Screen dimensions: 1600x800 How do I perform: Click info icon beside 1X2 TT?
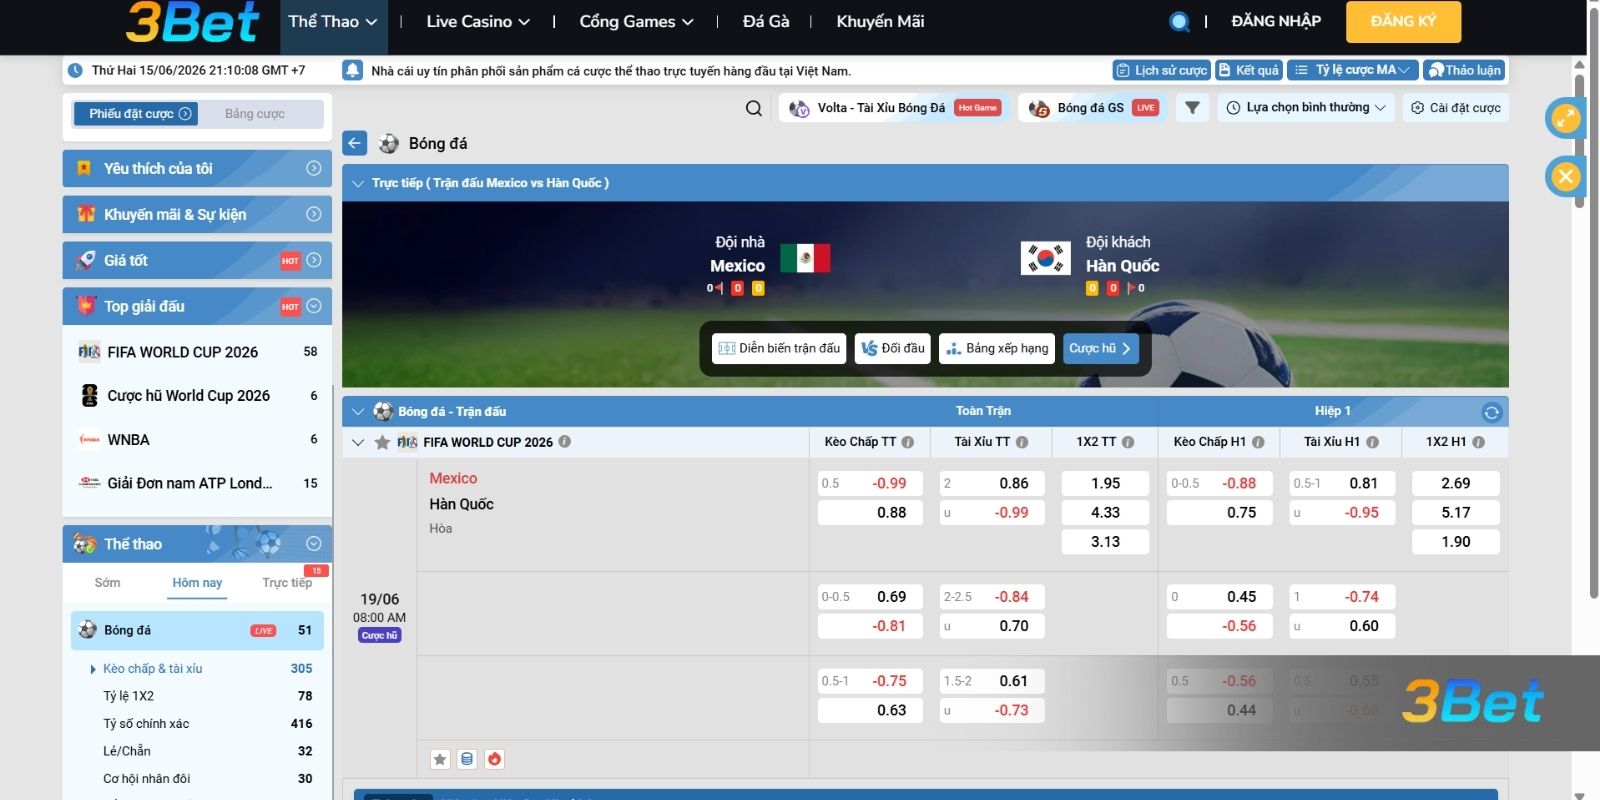coord(1128,442)
